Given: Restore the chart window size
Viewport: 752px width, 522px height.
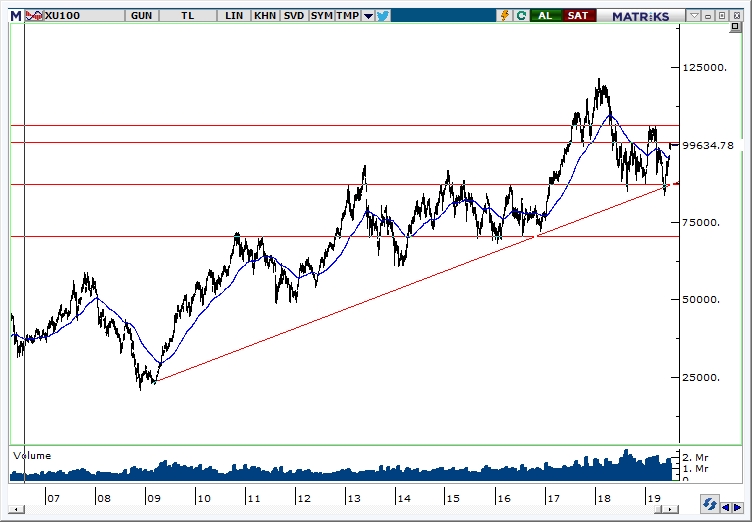Looking at the screenshot, I should click(x=722, y=16).
